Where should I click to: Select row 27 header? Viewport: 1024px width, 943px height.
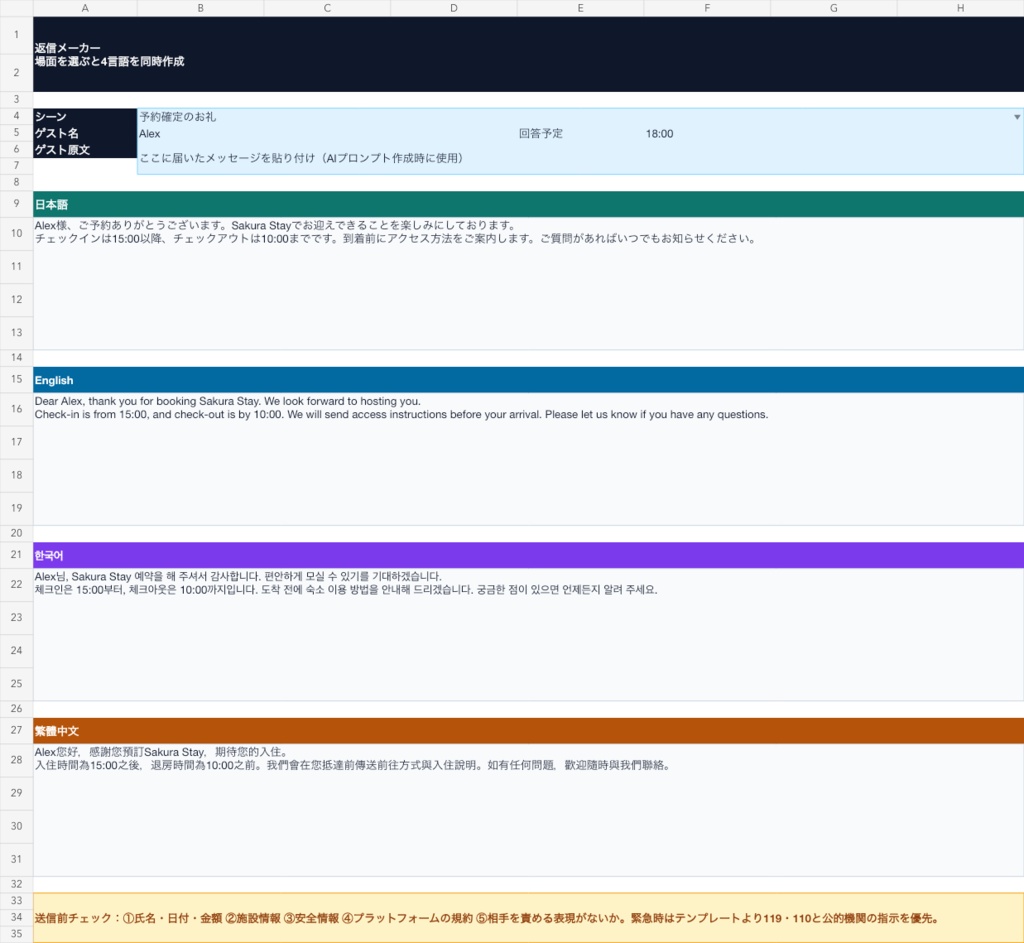16,730
